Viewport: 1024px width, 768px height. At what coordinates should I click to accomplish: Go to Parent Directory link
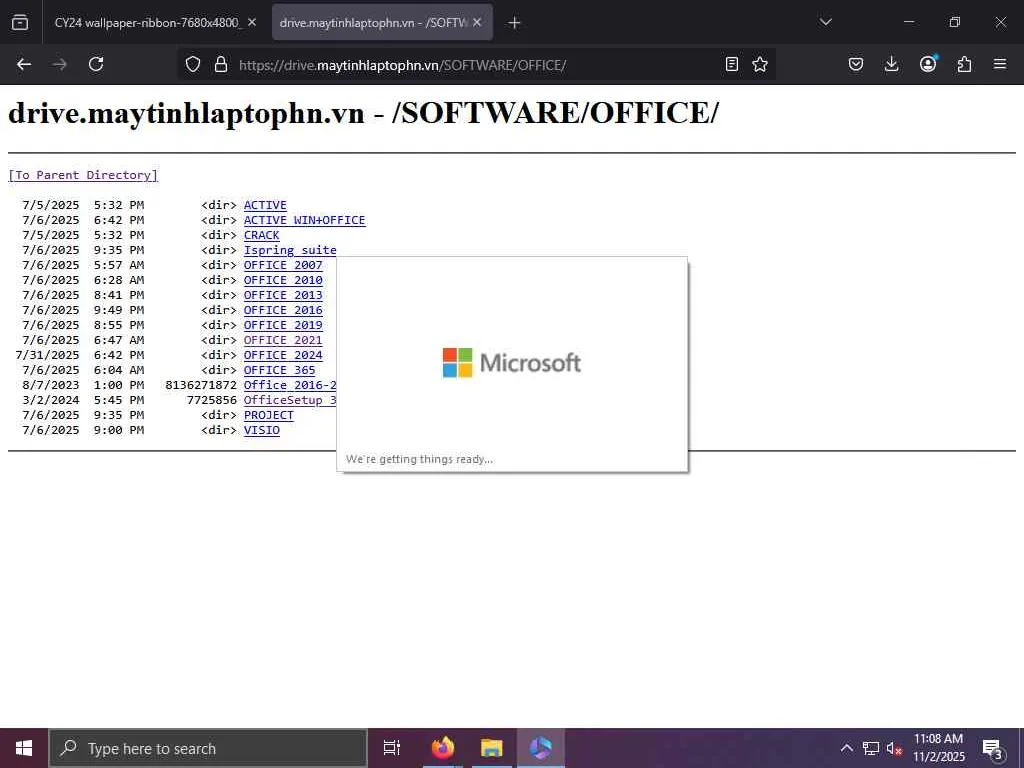(x=83, y=175)
